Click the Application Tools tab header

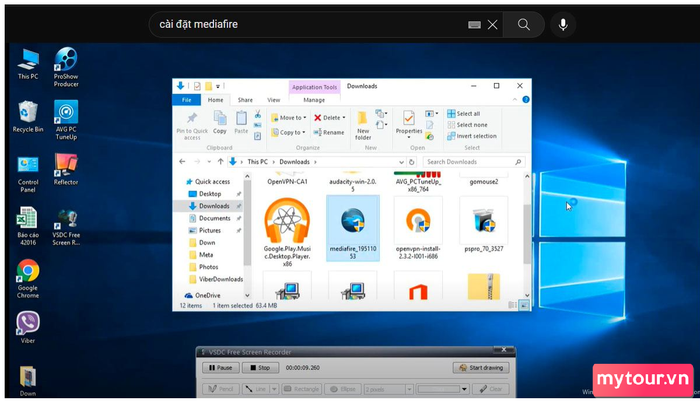pyautogui.click(x=314, y=87)
